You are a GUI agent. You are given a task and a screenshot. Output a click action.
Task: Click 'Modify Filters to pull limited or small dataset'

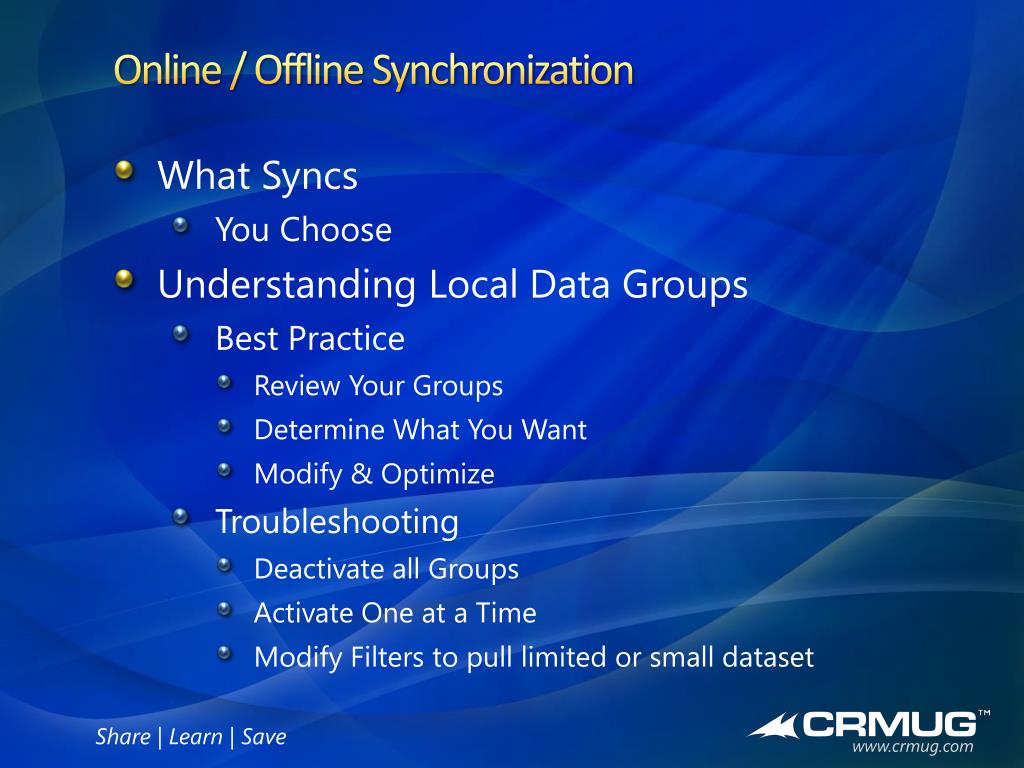click(x=534, y=658)
